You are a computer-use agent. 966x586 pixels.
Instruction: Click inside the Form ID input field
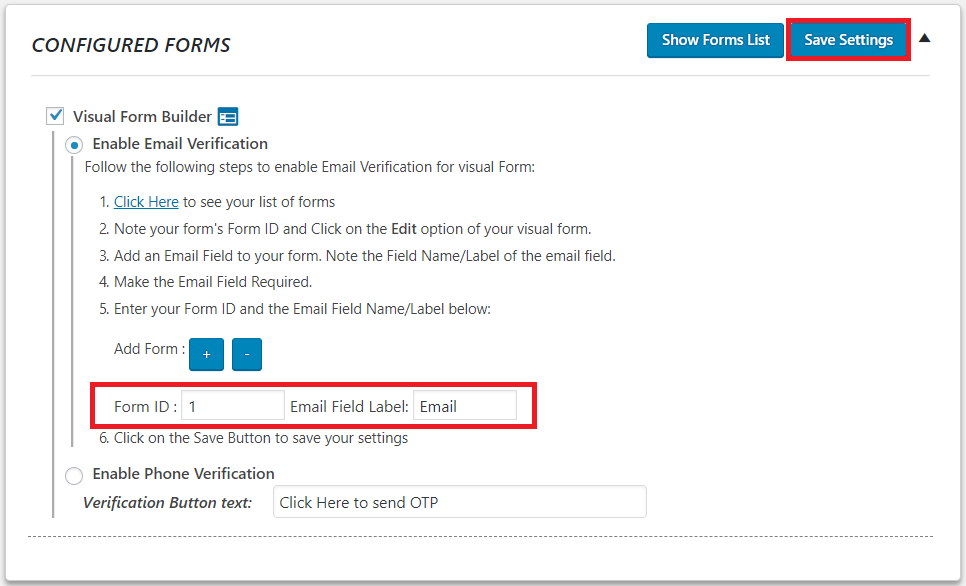tap(232, 405)
